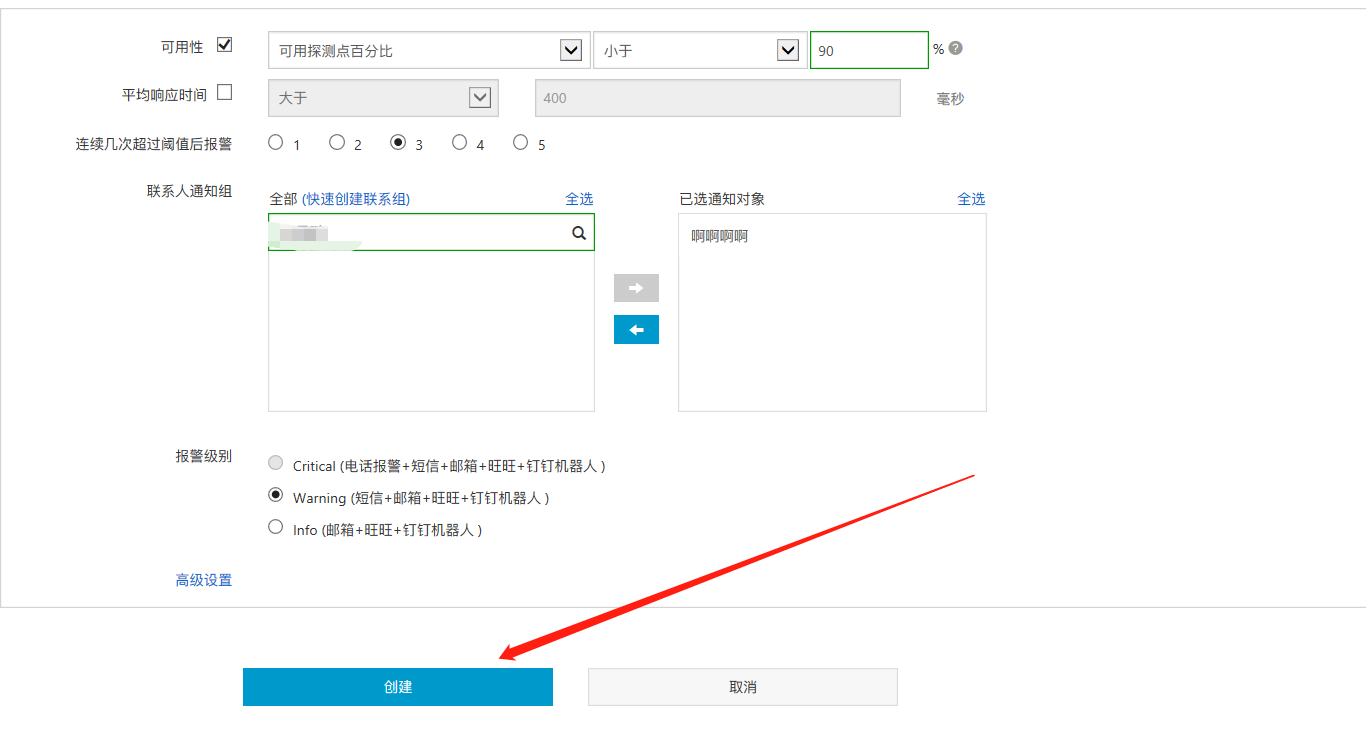Viewport: 1366px width, 731px height.
Task: Click the search magnifier in contact box
Action: pyautogui.click(x=579, y=232)
